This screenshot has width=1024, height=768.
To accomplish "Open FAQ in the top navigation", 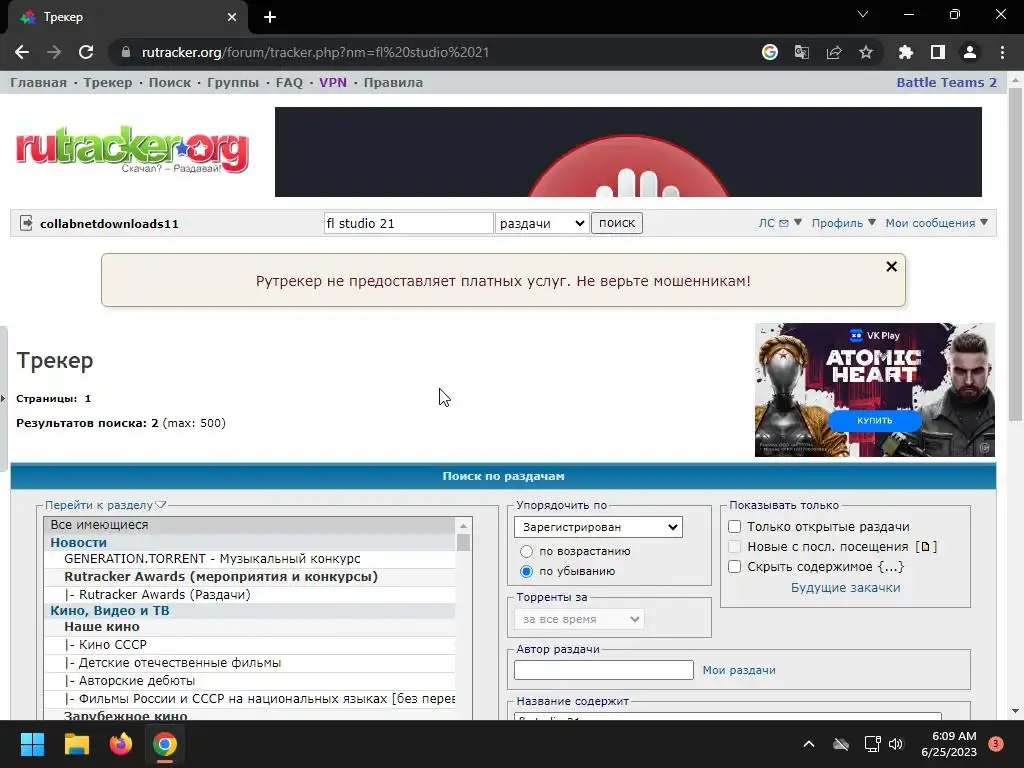I will (289, 82).
